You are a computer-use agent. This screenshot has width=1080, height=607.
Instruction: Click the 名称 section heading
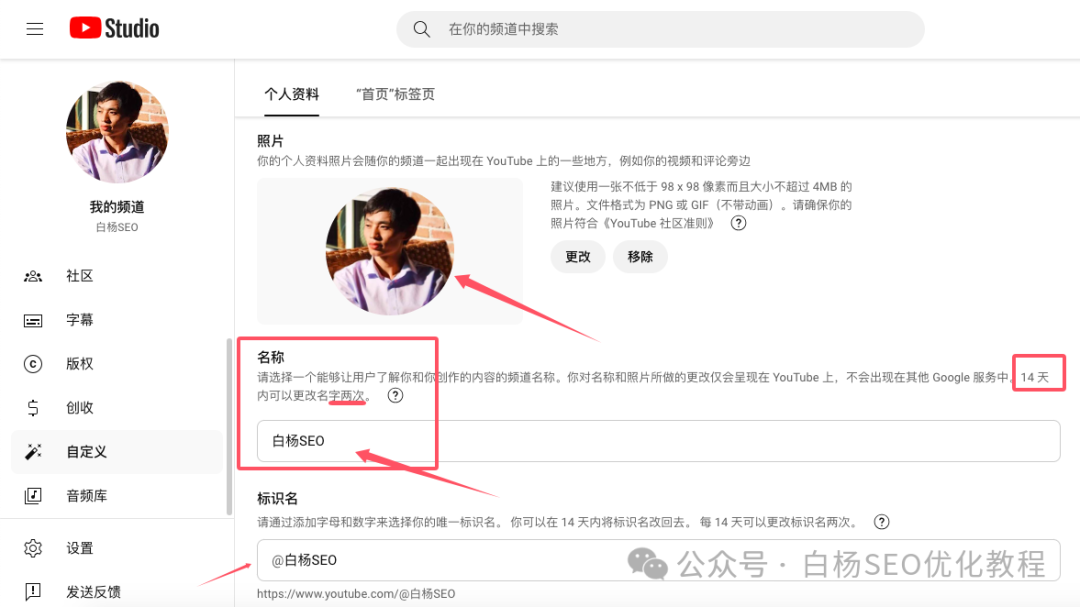[x=271, y=357]
